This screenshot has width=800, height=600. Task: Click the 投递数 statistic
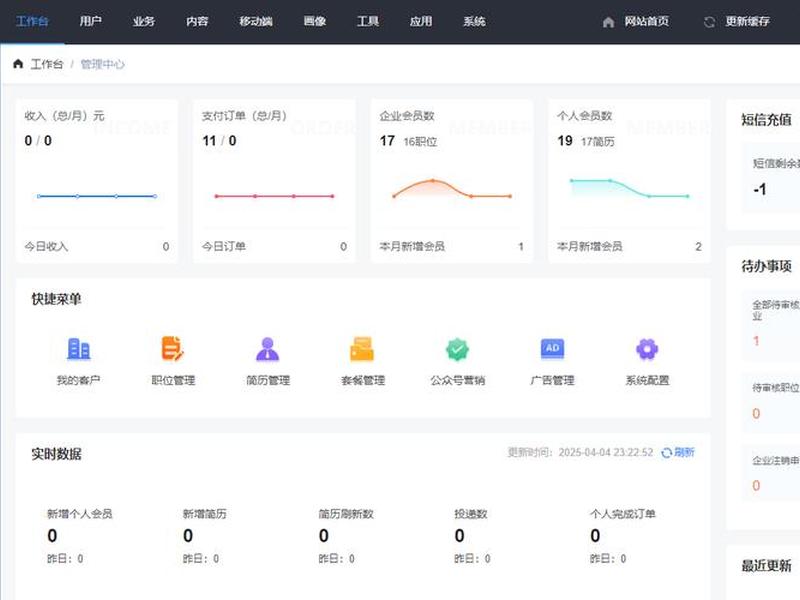[x=472, y=536]
